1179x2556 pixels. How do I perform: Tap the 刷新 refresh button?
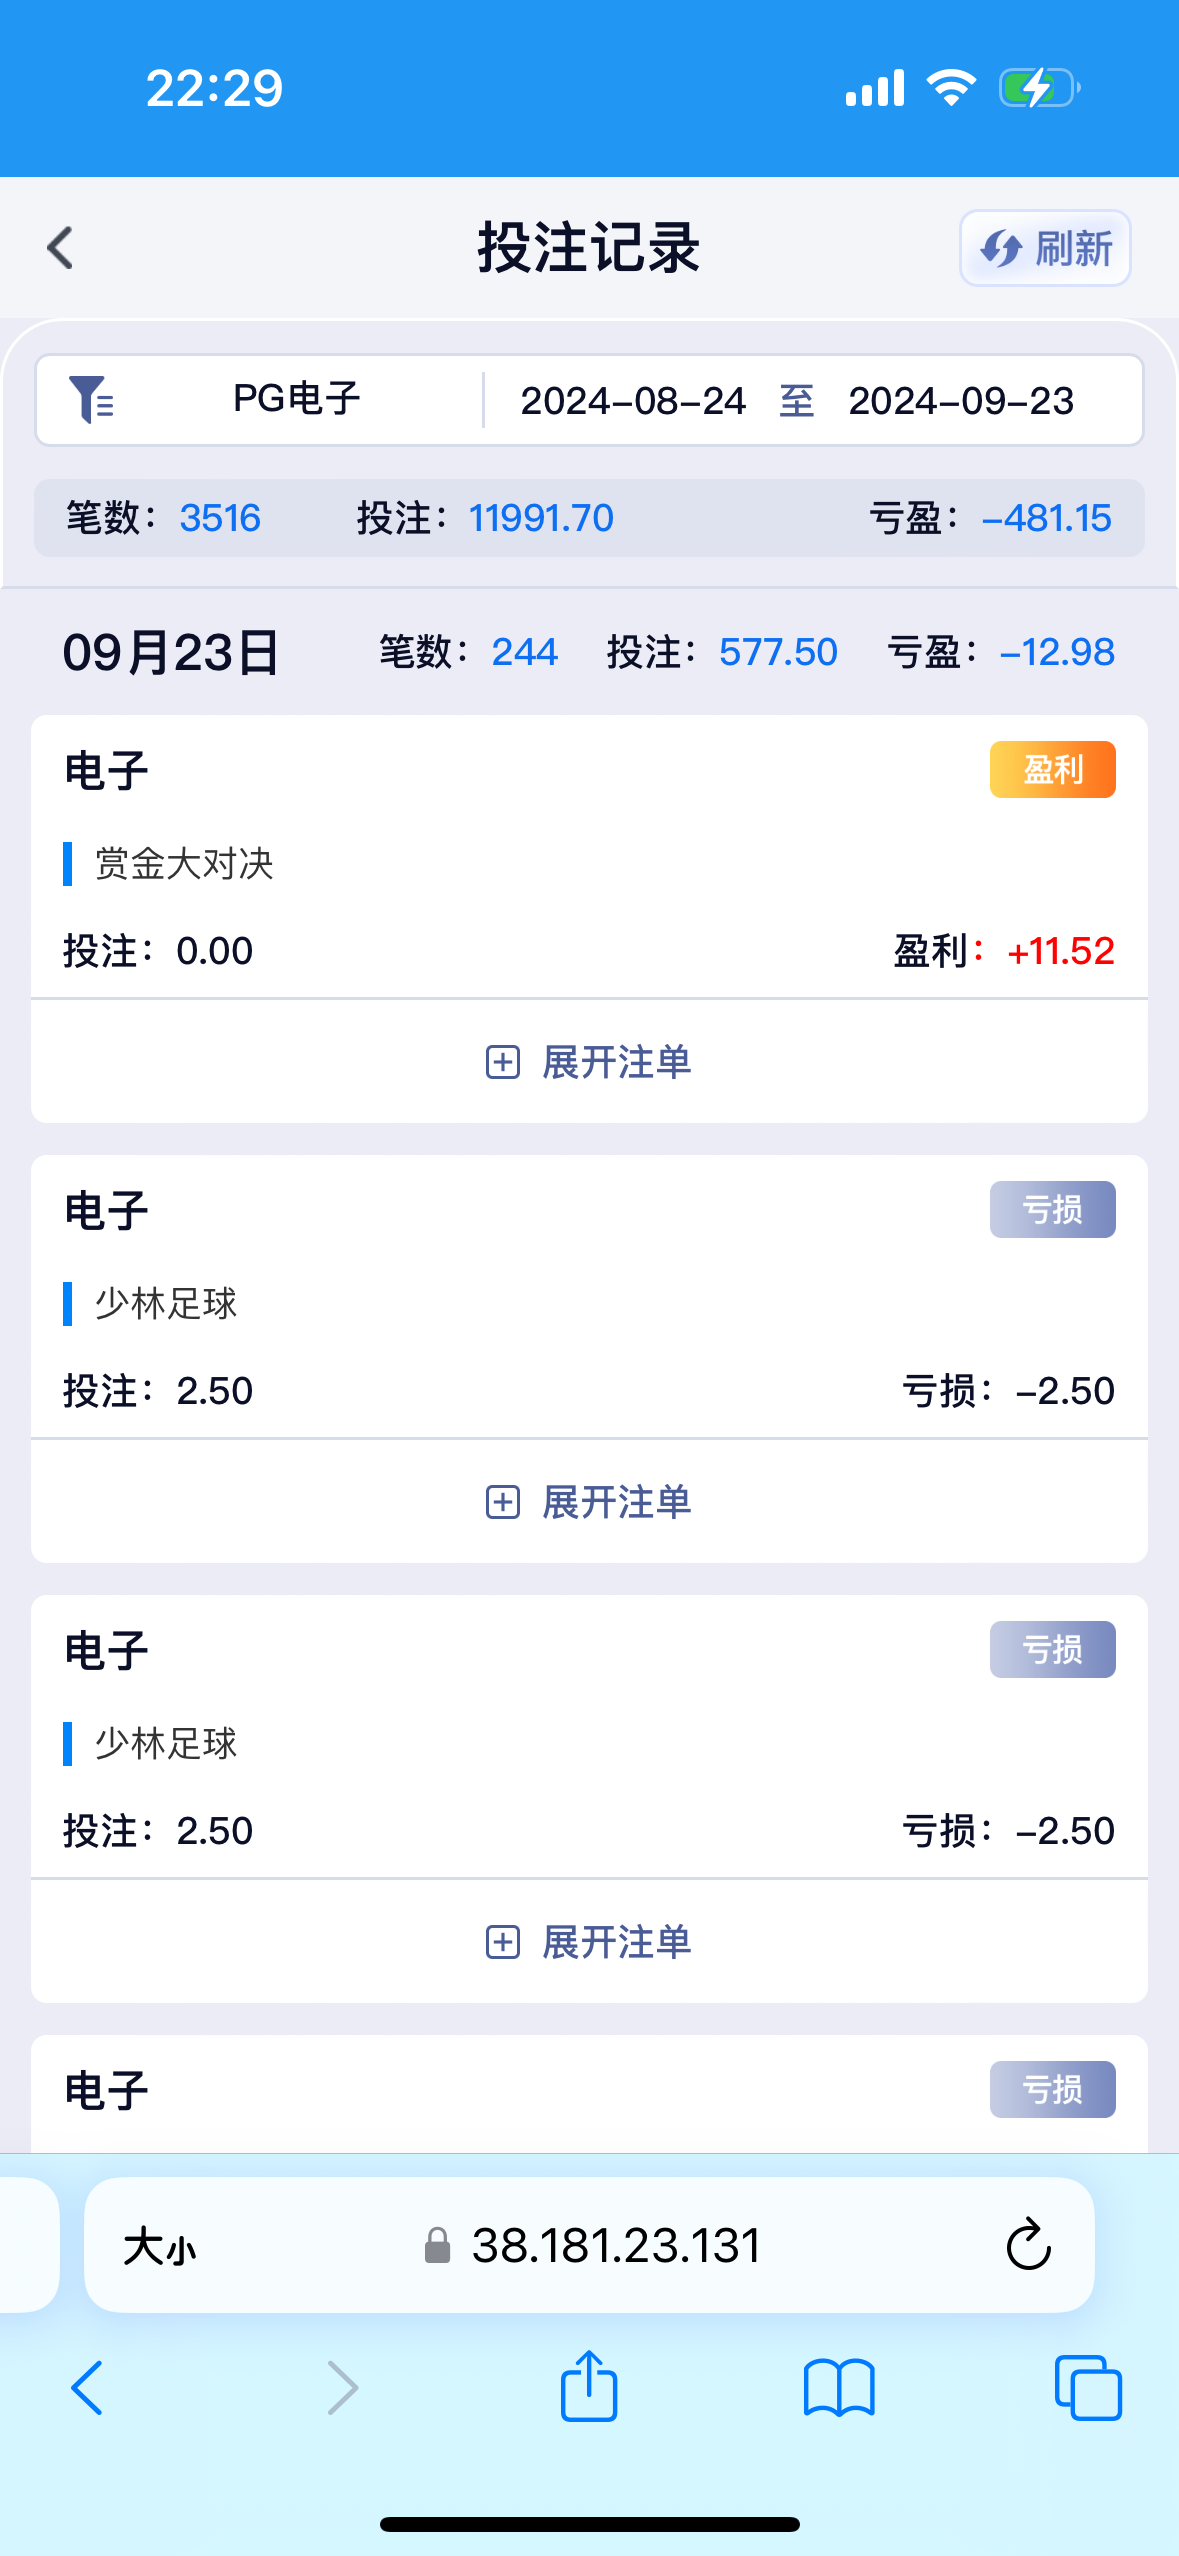(1045, 248)
